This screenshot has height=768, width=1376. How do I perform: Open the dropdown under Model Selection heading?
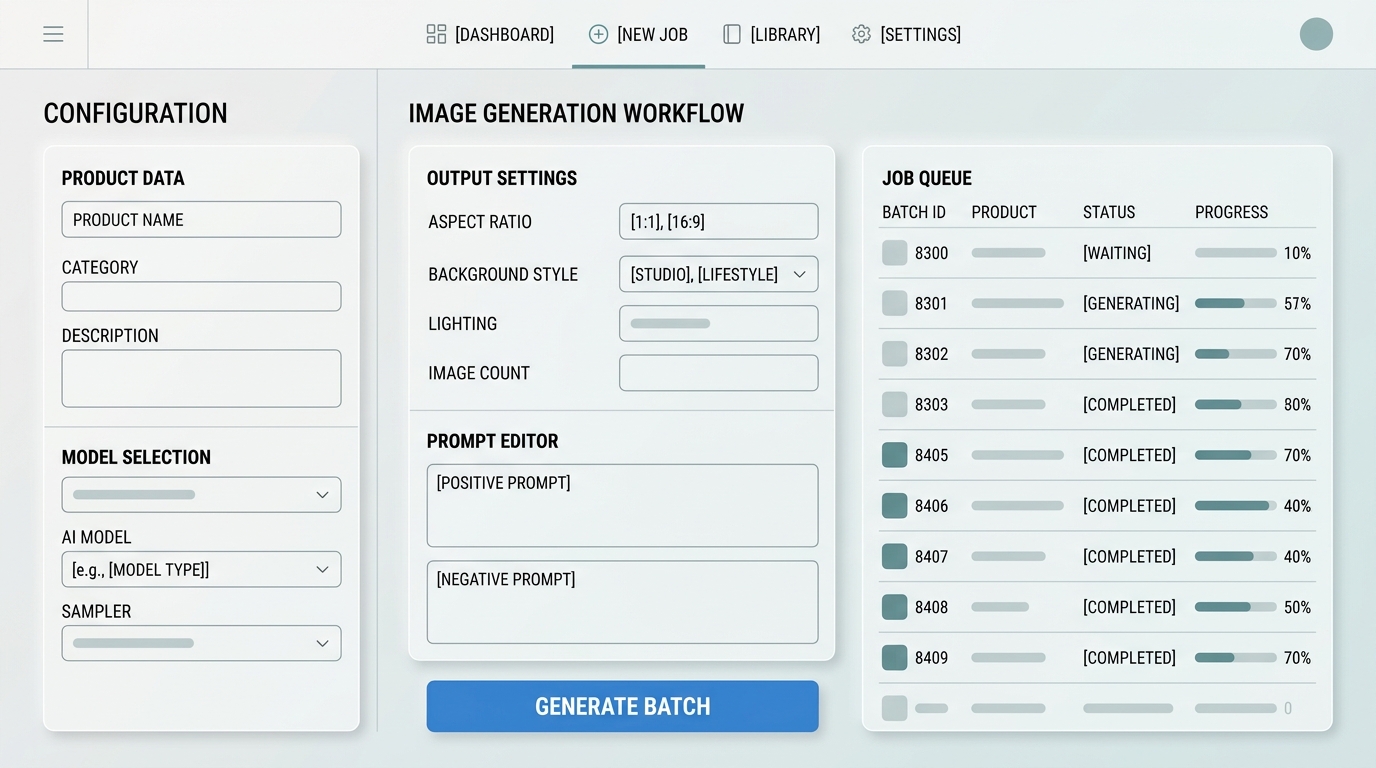(x=201, y=495)
